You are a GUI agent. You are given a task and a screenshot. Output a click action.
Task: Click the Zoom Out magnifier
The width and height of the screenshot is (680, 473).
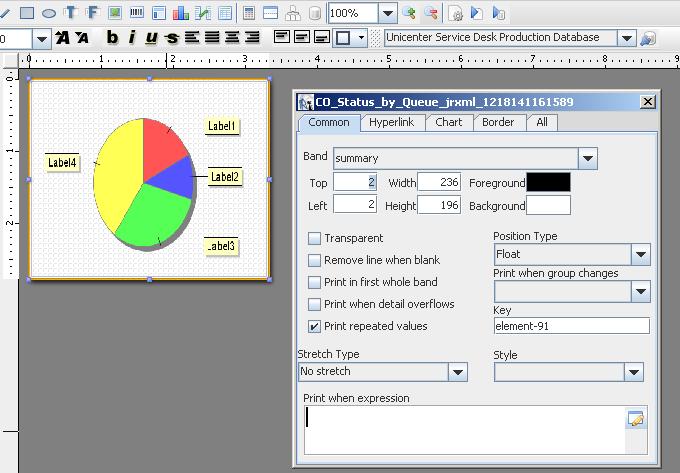pyautogui.click(x=431, y=13)
